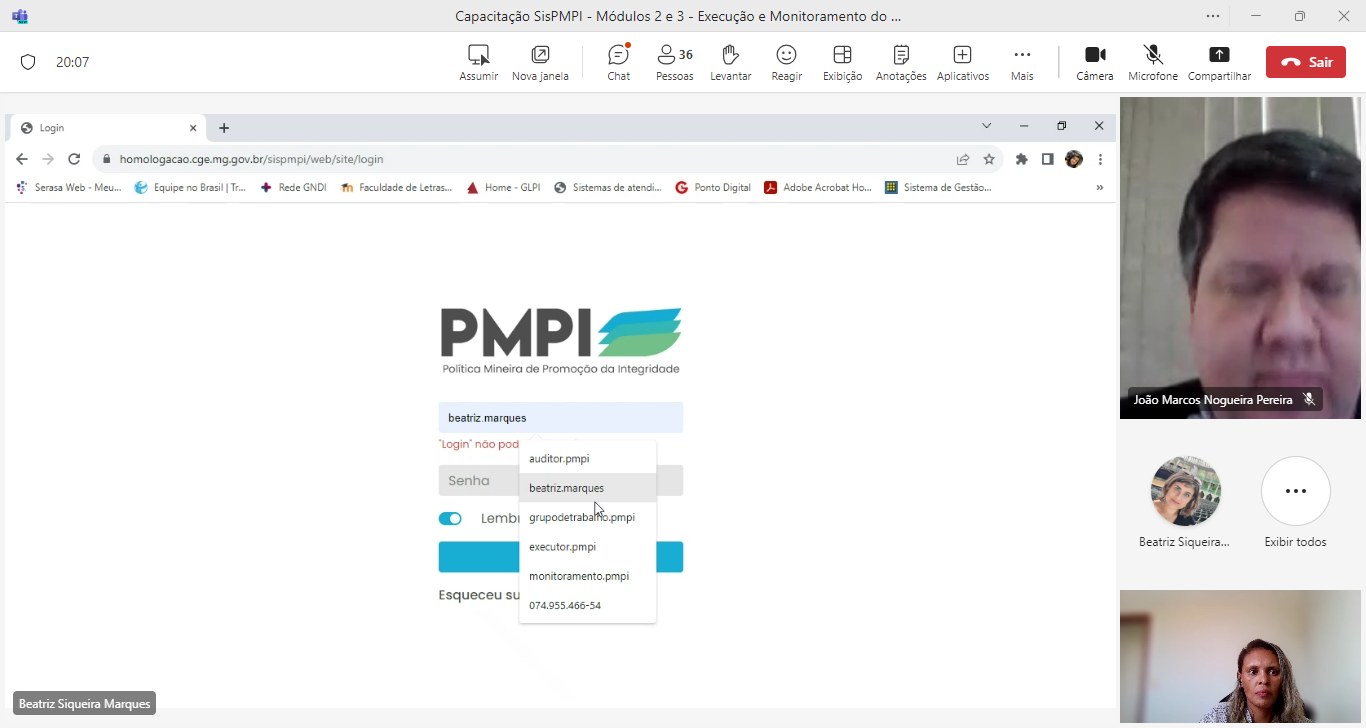
Task: Select 074.955.466-54 suggestion
Action: point(588,606)
